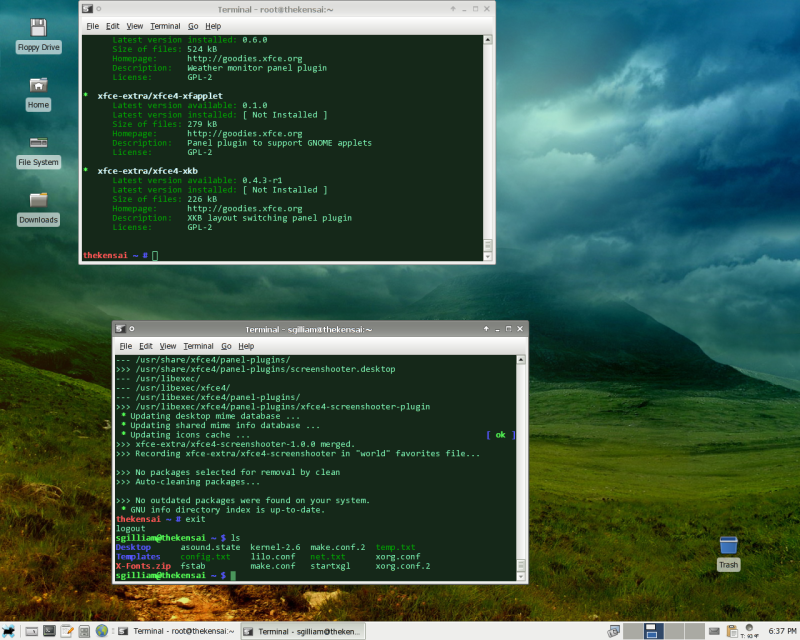
Task: Click the sgilliam@thekensai terminal taskbar button
Action: 303,631
